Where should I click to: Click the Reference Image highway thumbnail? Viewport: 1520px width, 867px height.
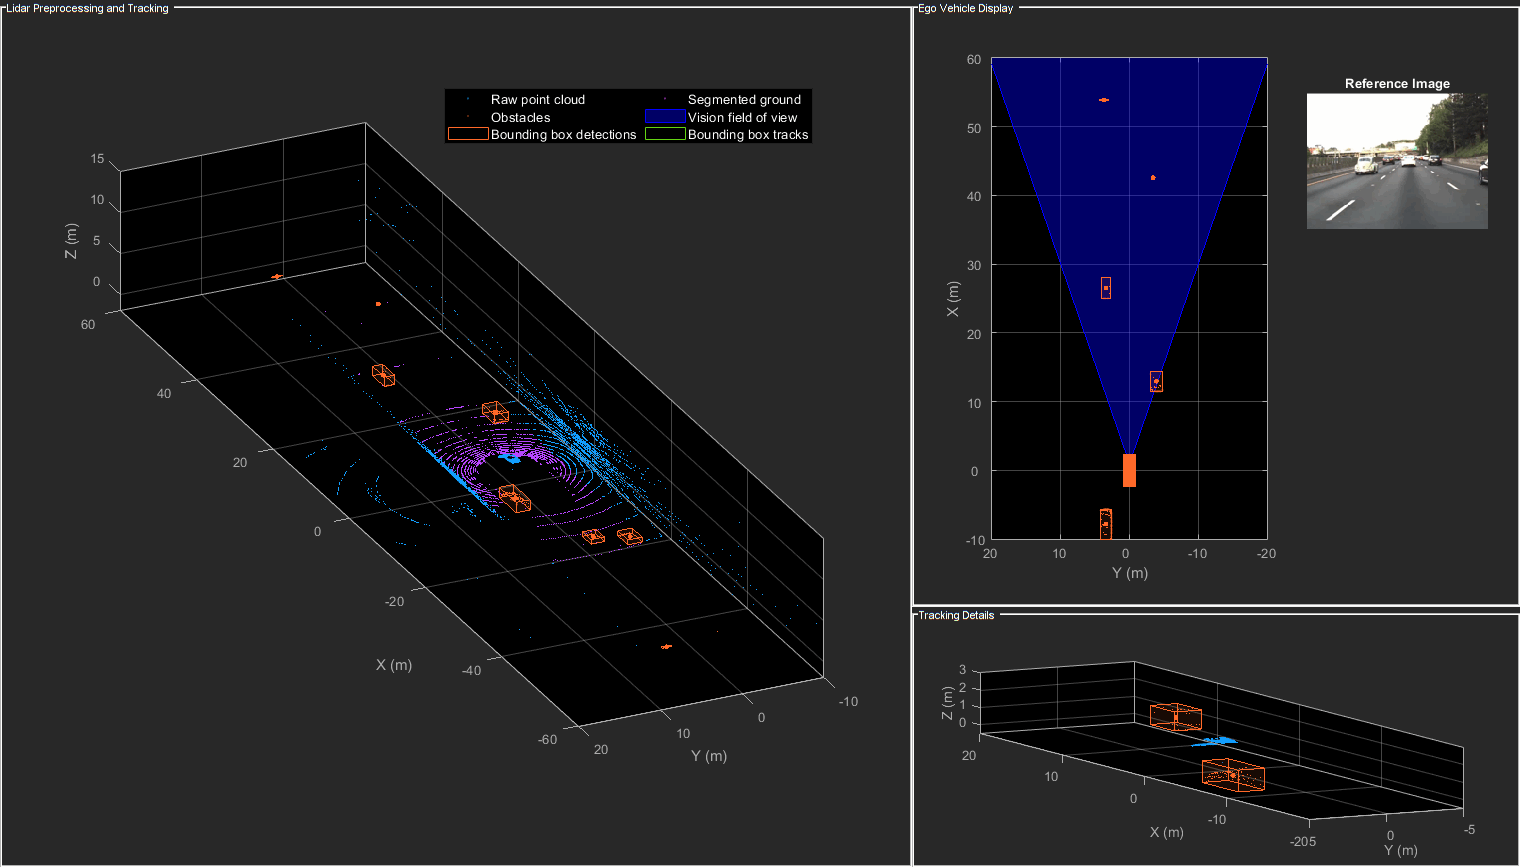click(1397, 161)
